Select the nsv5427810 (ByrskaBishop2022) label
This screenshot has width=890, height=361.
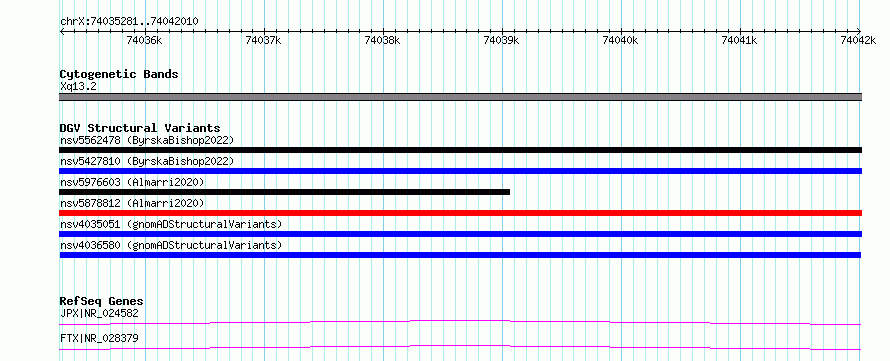coord(147,161)
